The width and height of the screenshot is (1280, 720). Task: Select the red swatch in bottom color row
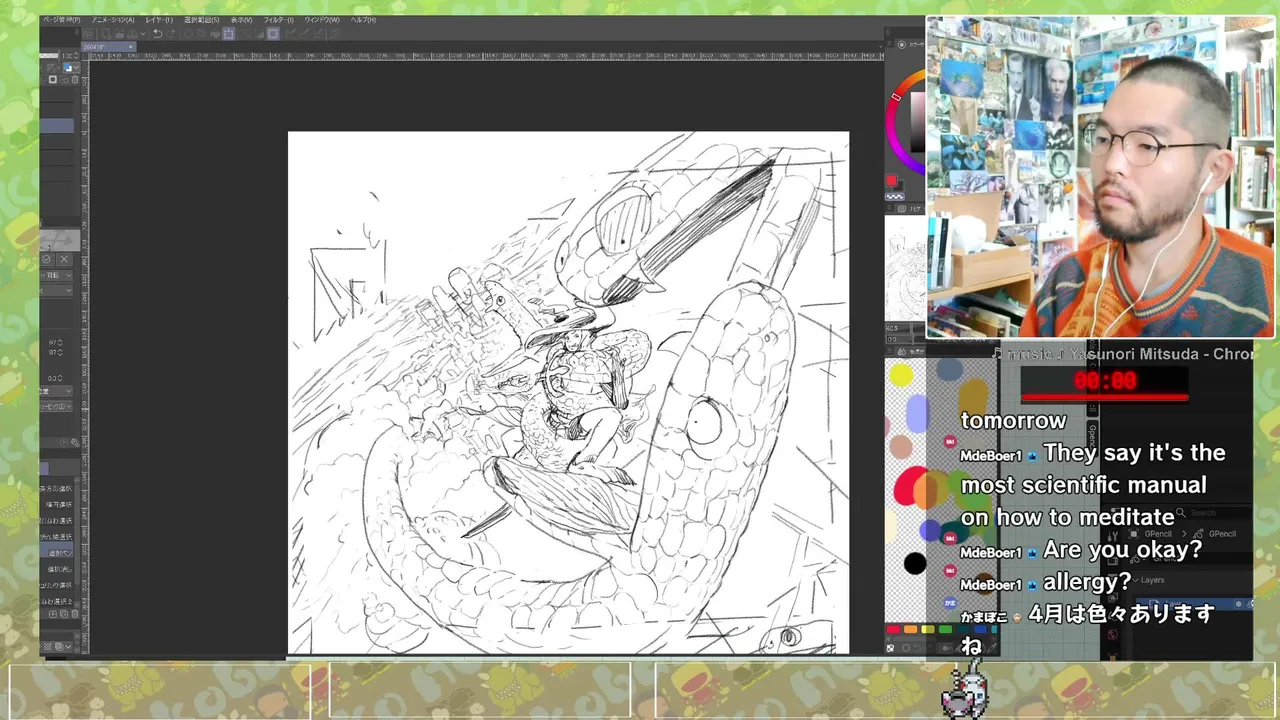[x=894, y=629]
